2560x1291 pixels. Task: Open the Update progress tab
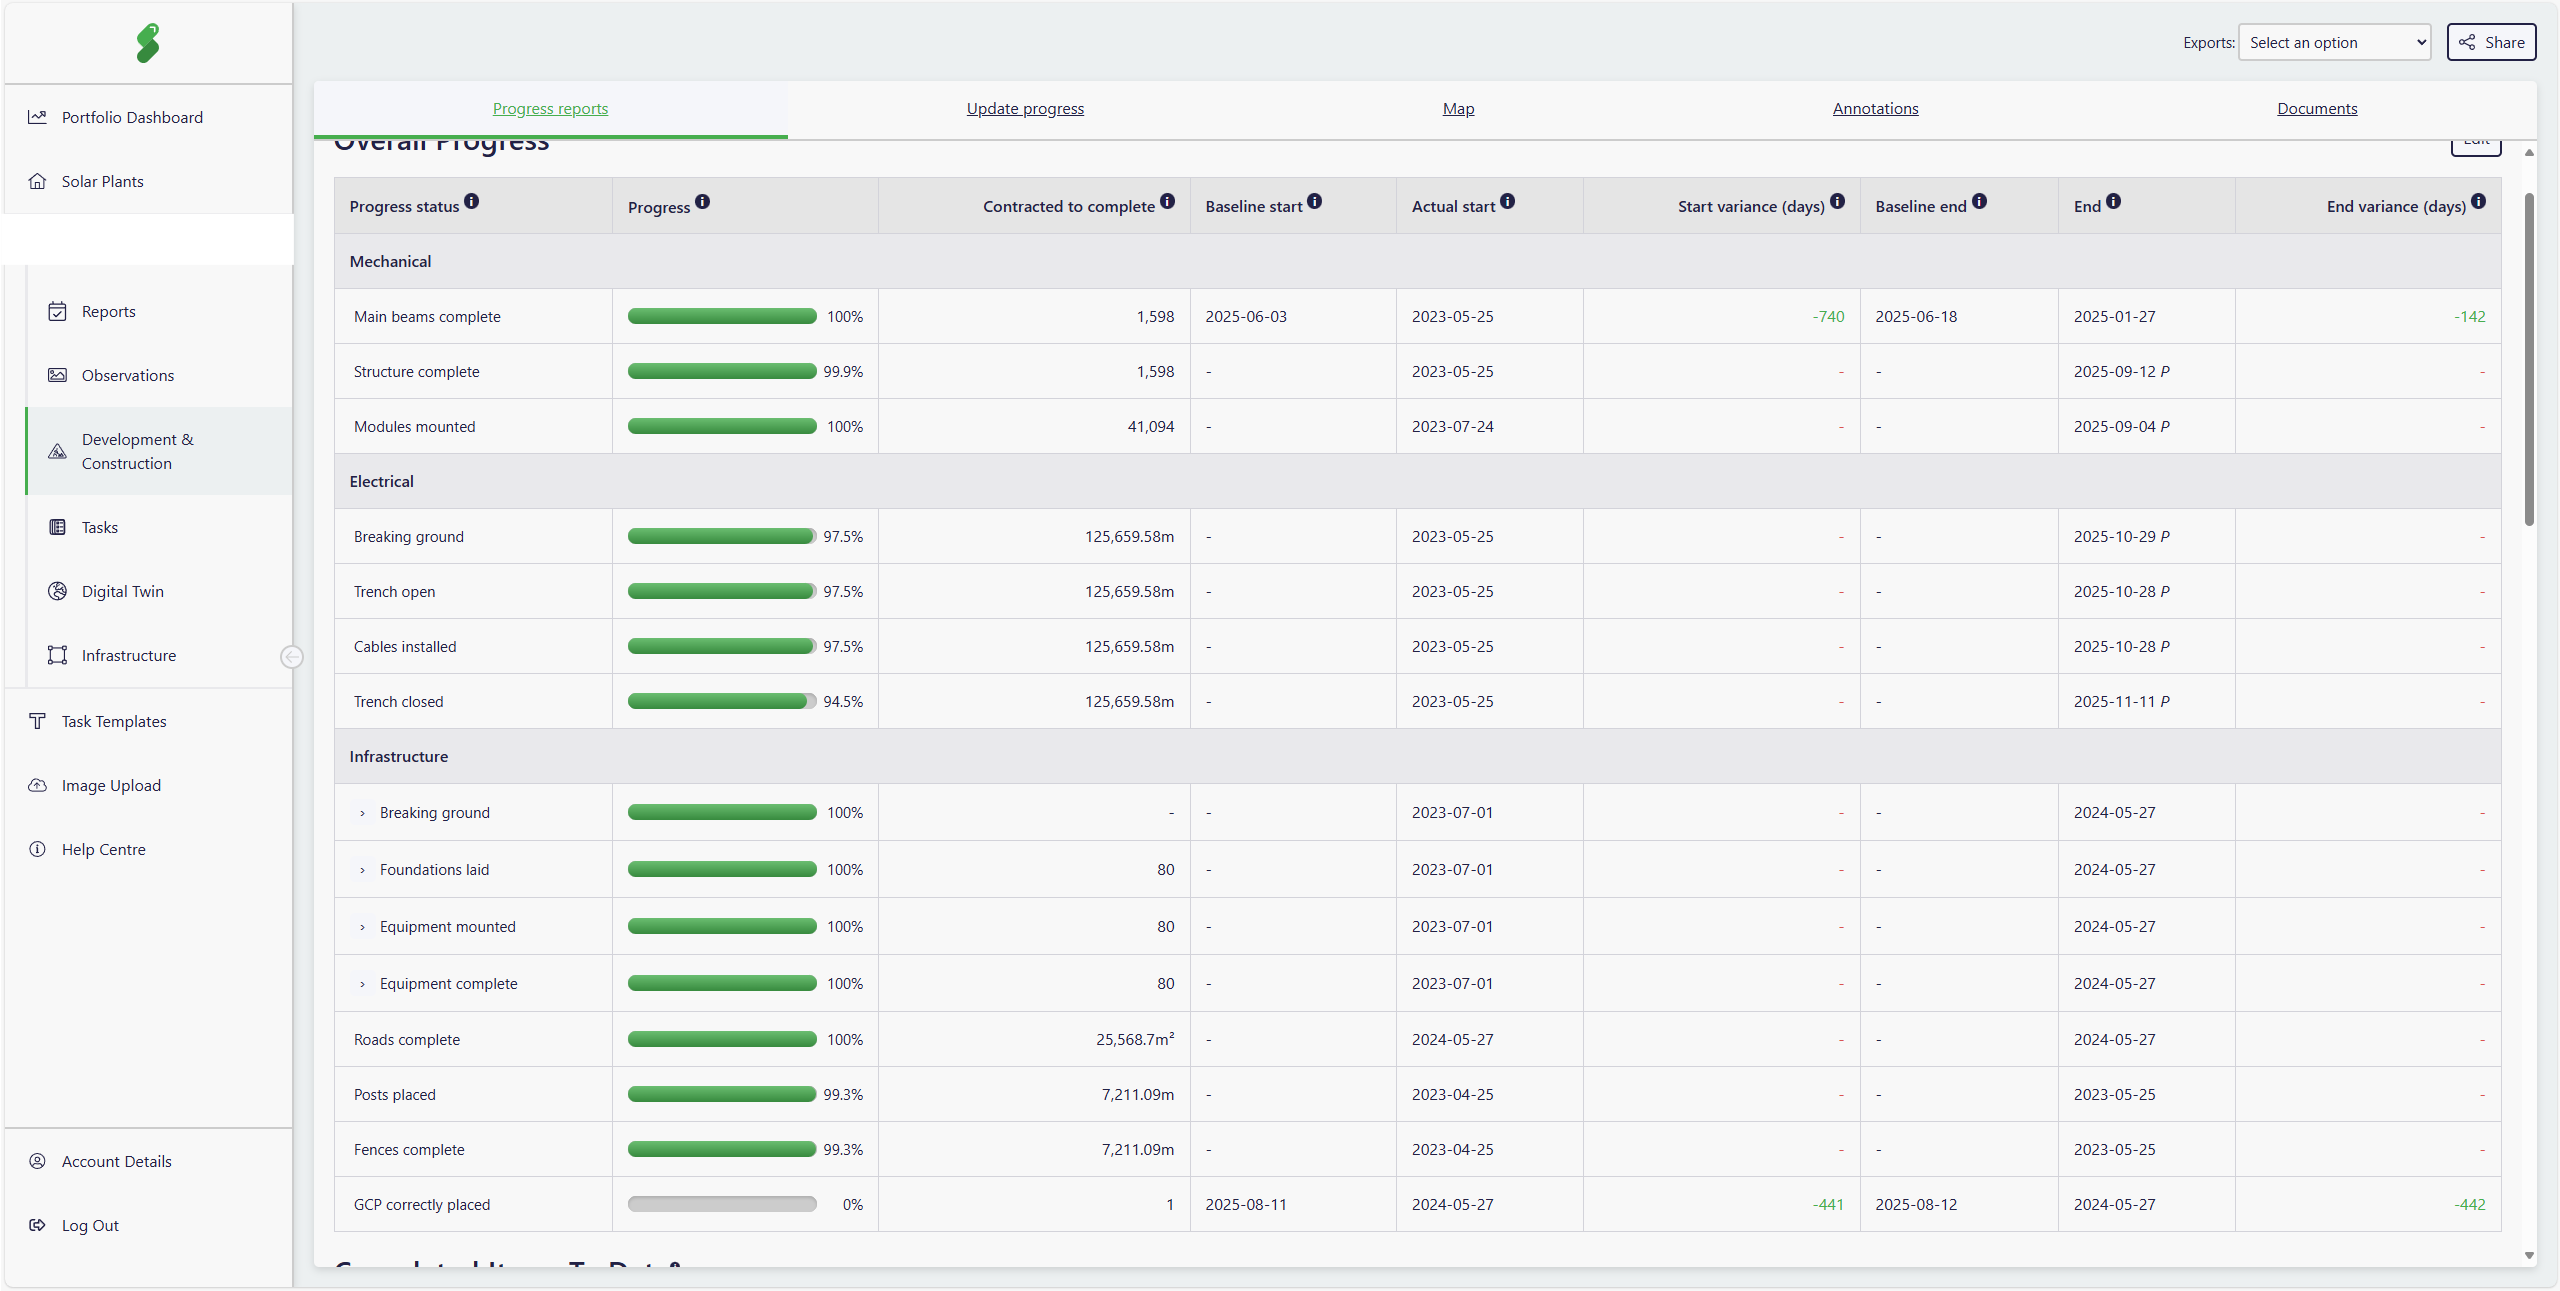point(1025,108)
